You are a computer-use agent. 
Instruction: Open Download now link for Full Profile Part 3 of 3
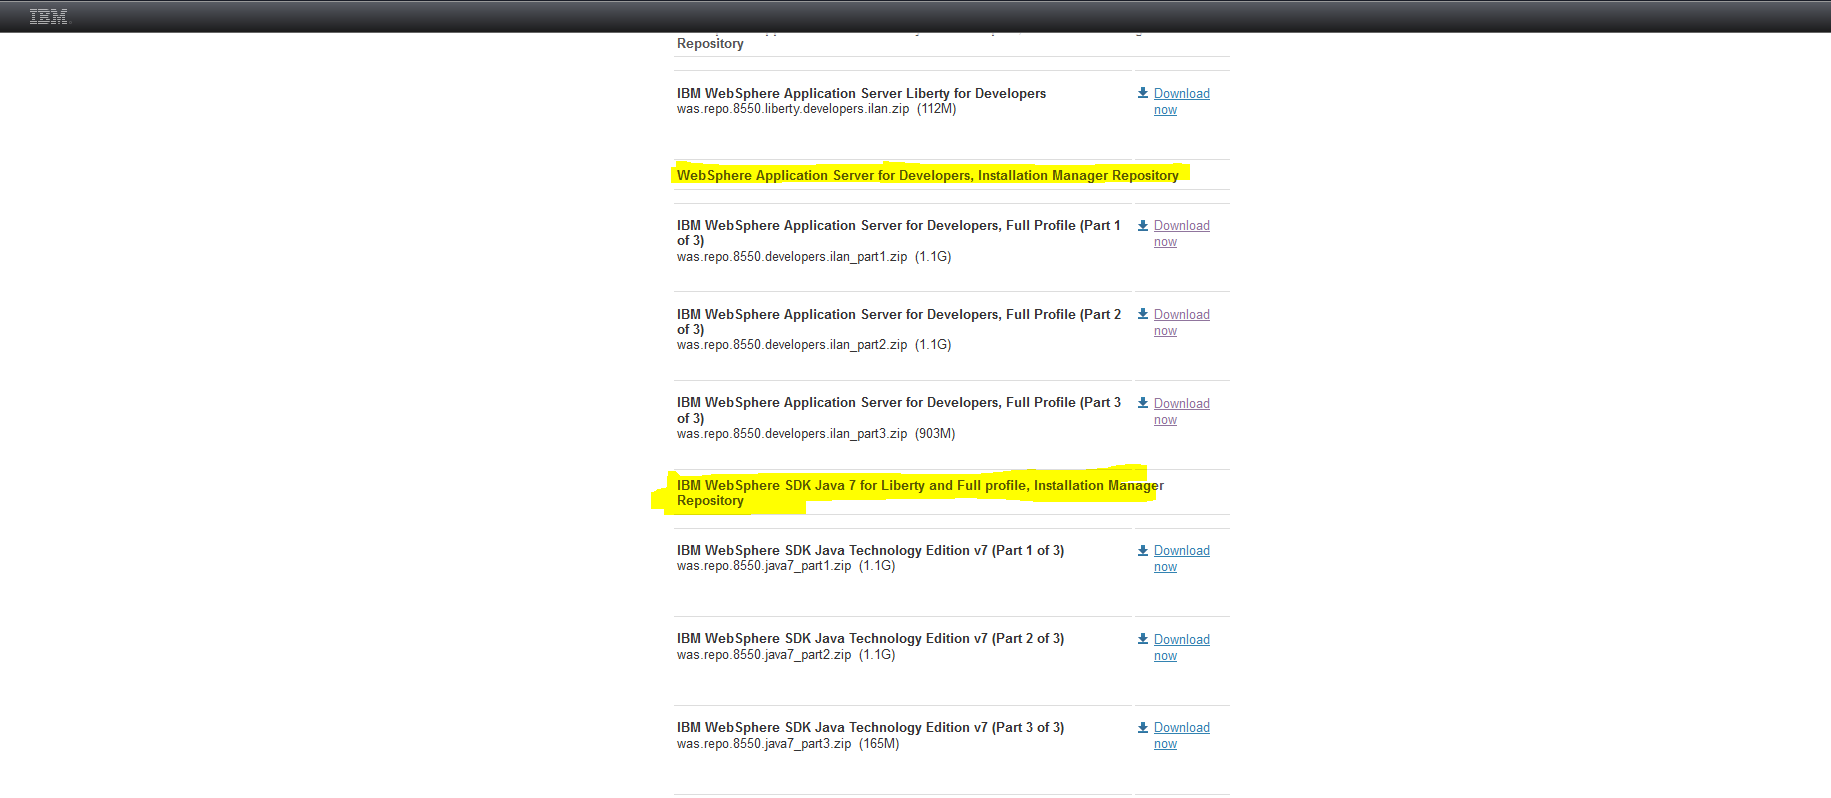[x=1181, y=411]
